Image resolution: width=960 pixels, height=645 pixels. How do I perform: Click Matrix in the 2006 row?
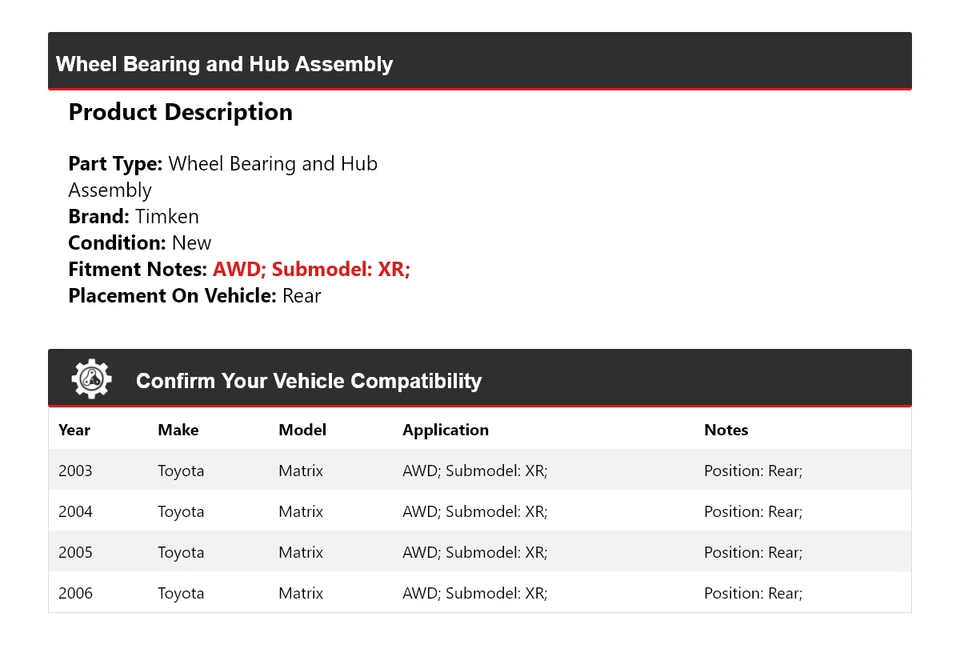coord(301,593)
